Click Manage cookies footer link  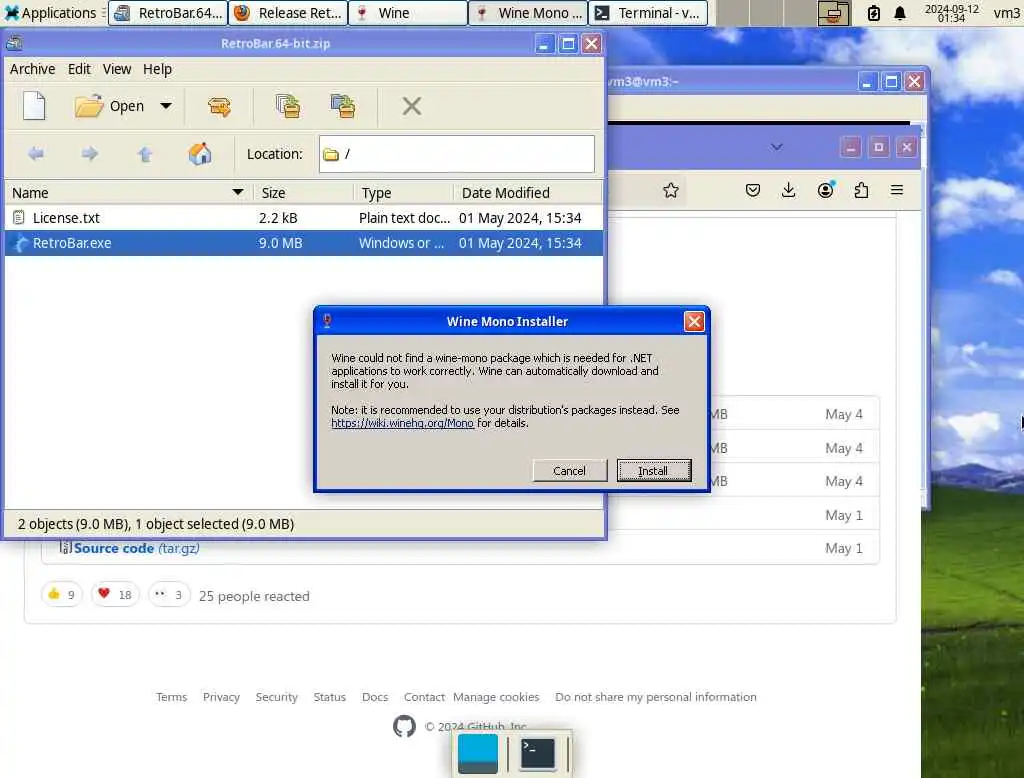pos(496,697)
